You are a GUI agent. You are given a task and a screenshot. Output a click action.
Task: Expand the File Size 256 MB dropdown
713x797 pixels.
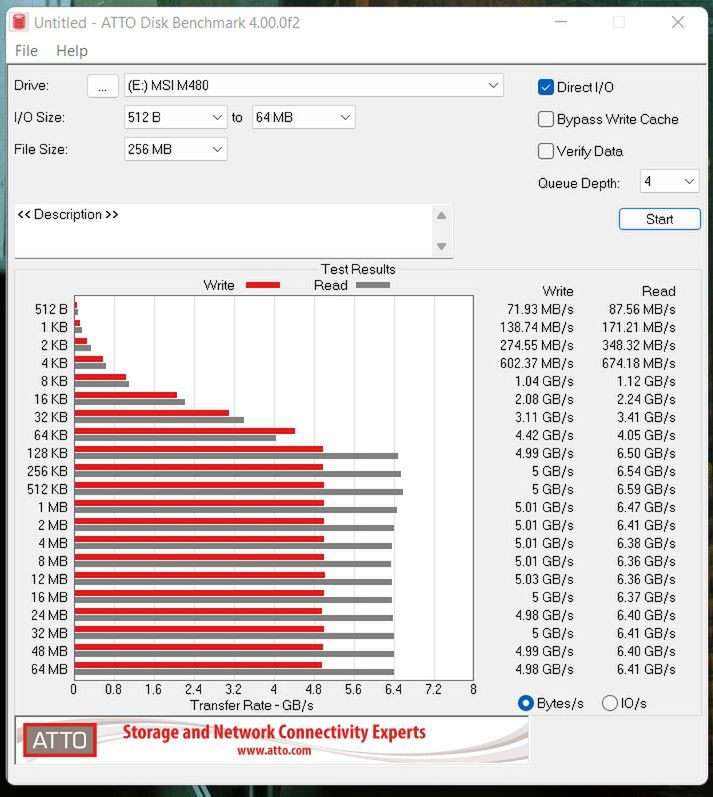tap(175, 149)
